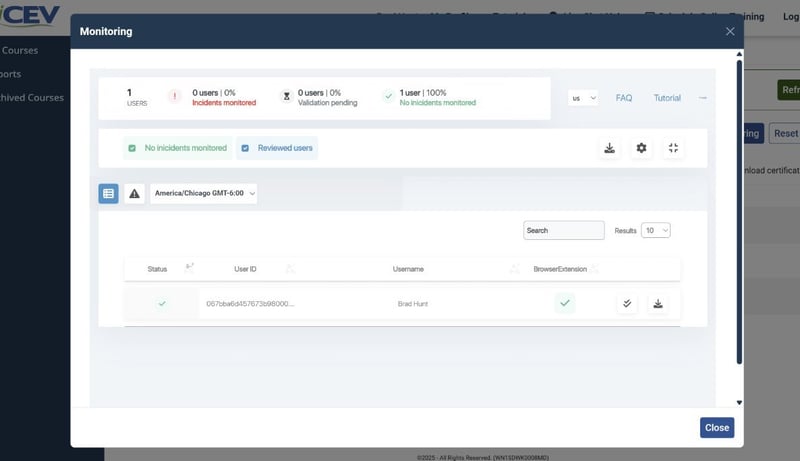Screen dimensions: 800x461
Task: Click the collapse fullscreen icon
Action: 673,148
